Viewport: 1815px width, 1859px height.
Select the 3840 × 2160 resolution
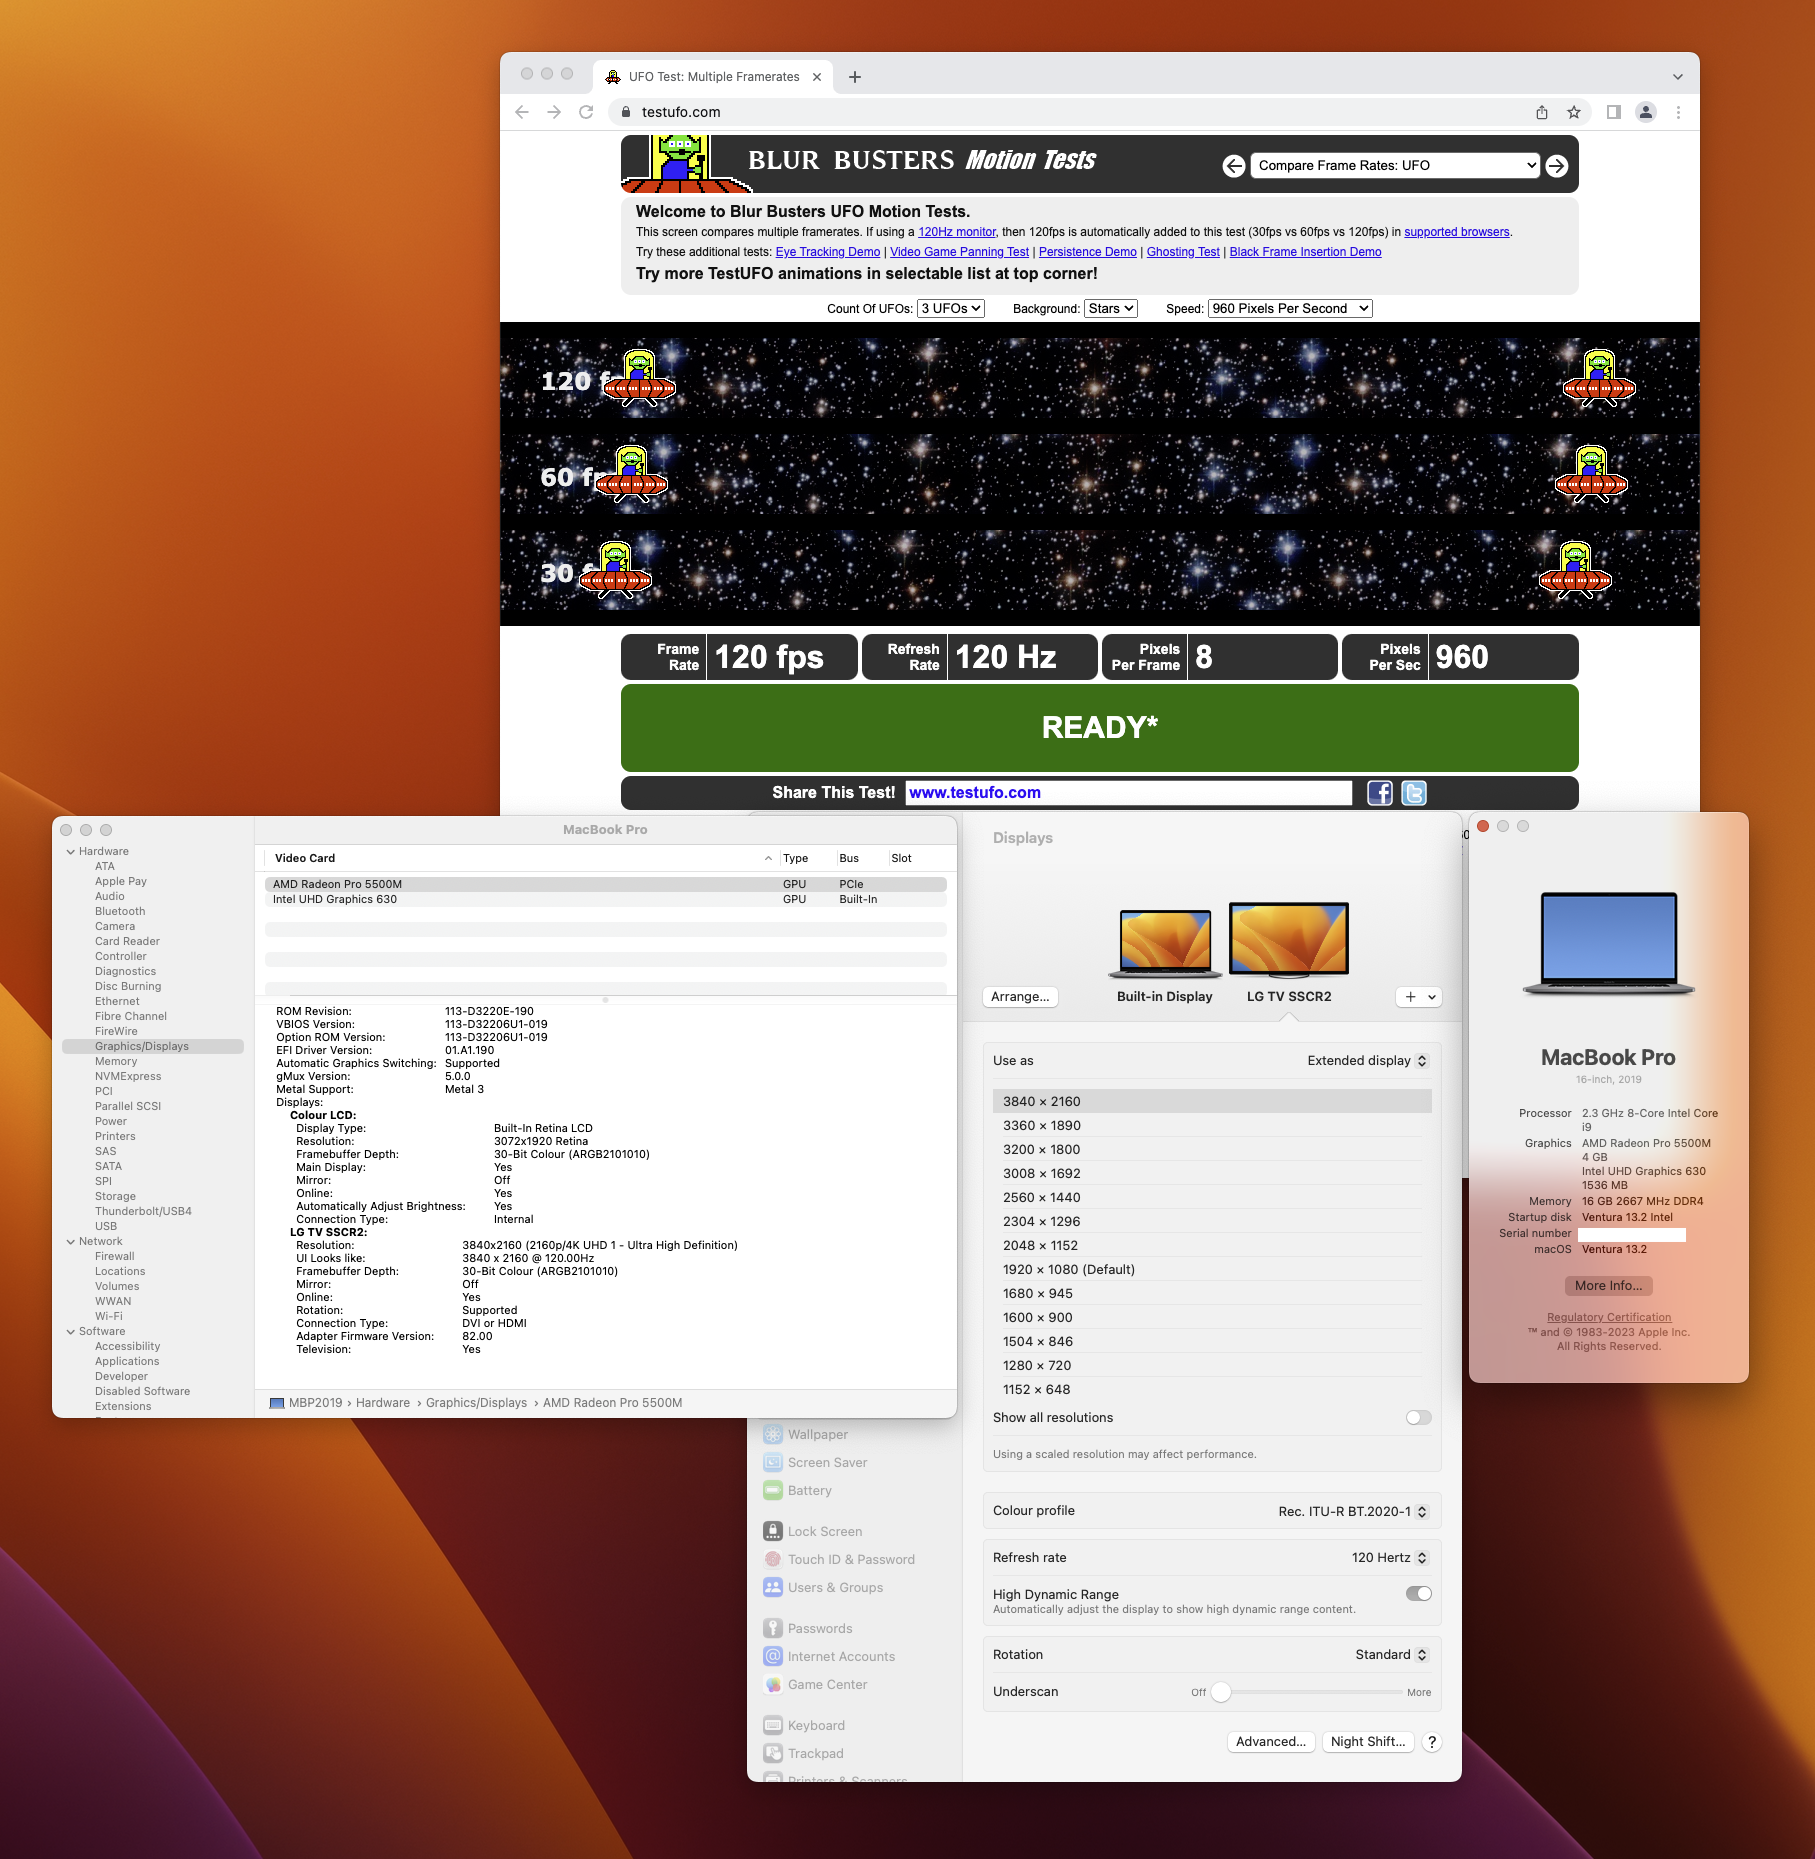1212,1102
